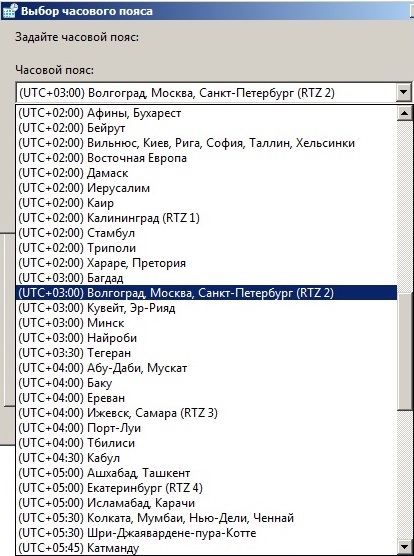Click the calendar icon in the title bar
This screenshot has height=556, width=414.
click(x=10, y=11)
